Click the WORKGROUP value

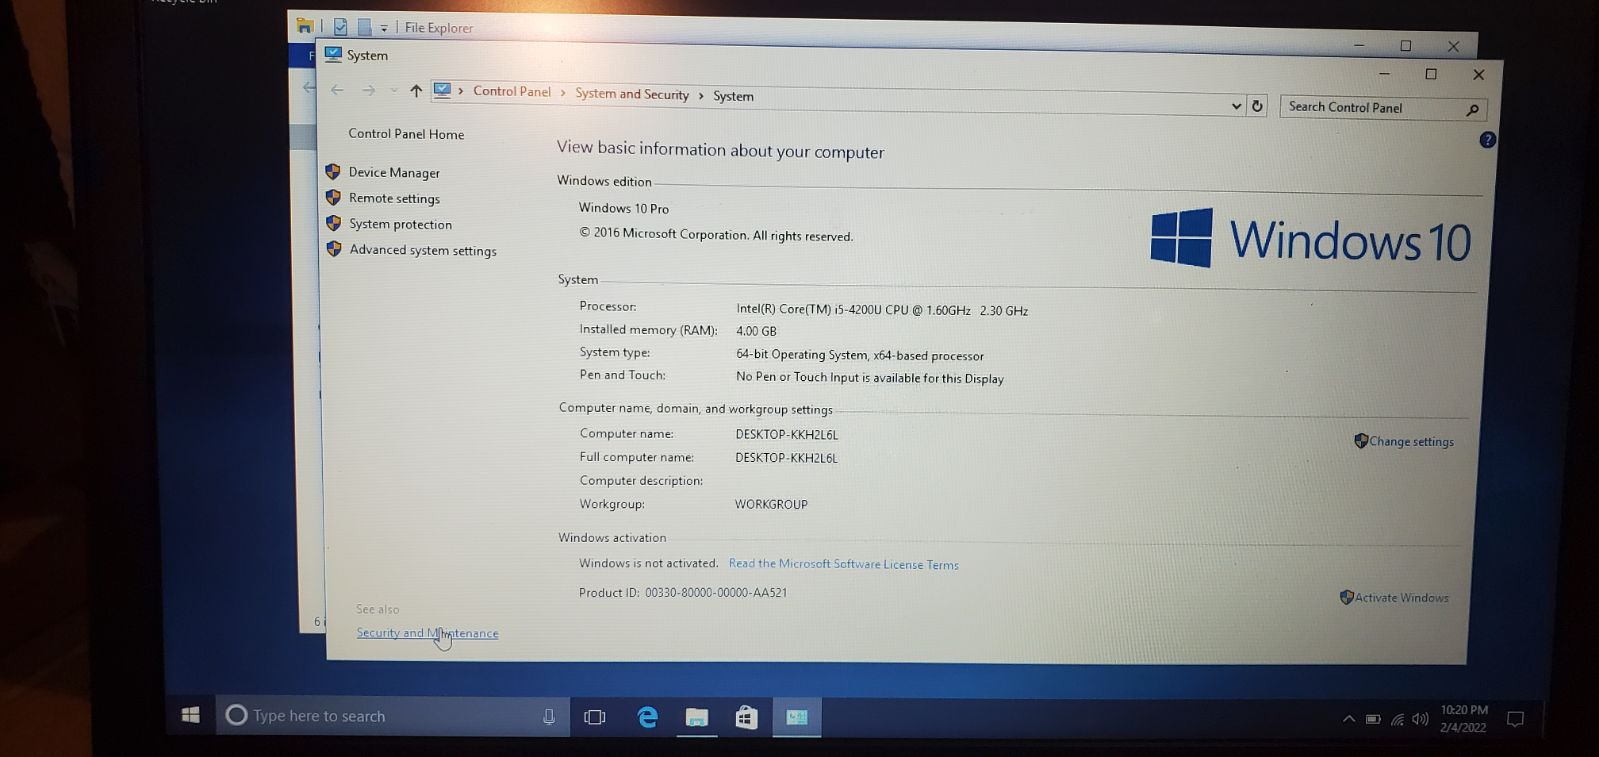click(771, 504)
